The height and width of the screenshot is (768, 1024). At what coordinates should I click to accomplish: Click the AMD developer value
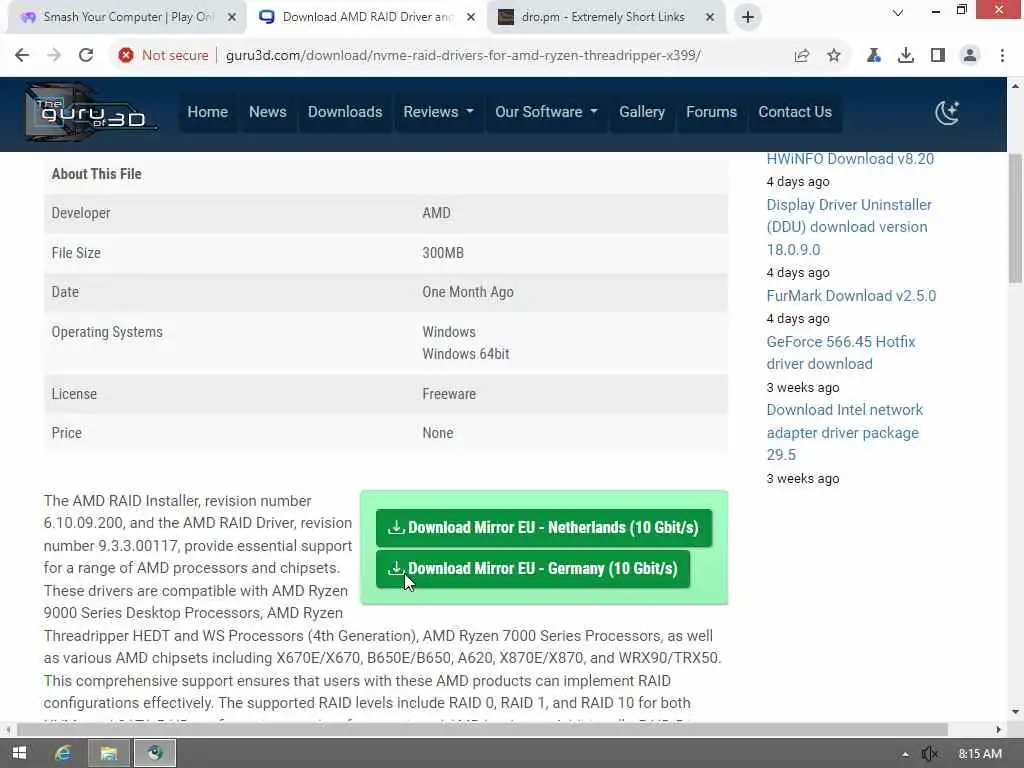(436, 213)
